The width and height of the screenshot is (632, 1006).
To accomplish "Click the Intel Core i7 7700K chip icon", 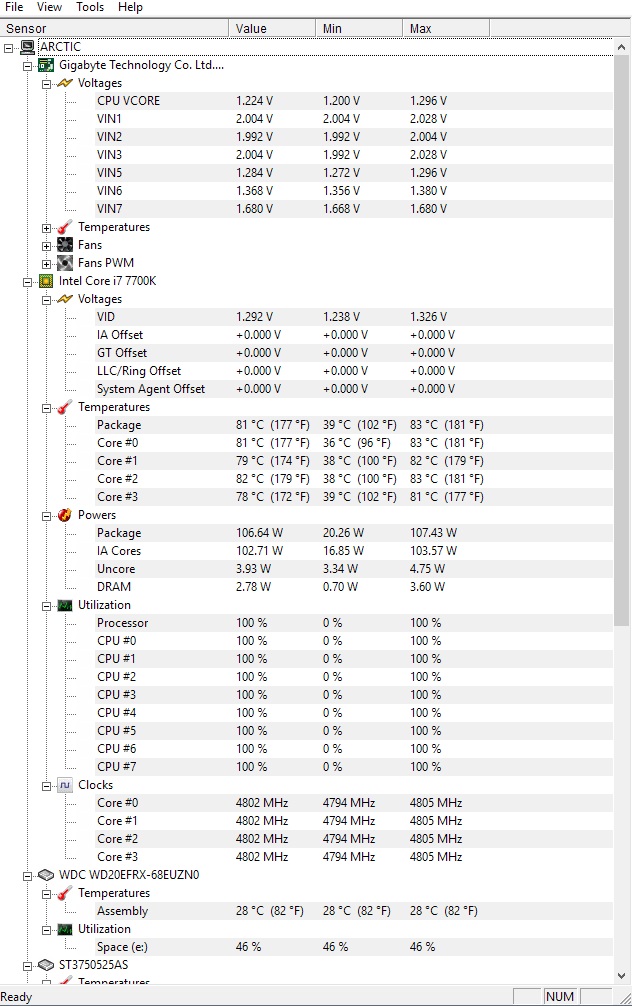I will [46, 281].
